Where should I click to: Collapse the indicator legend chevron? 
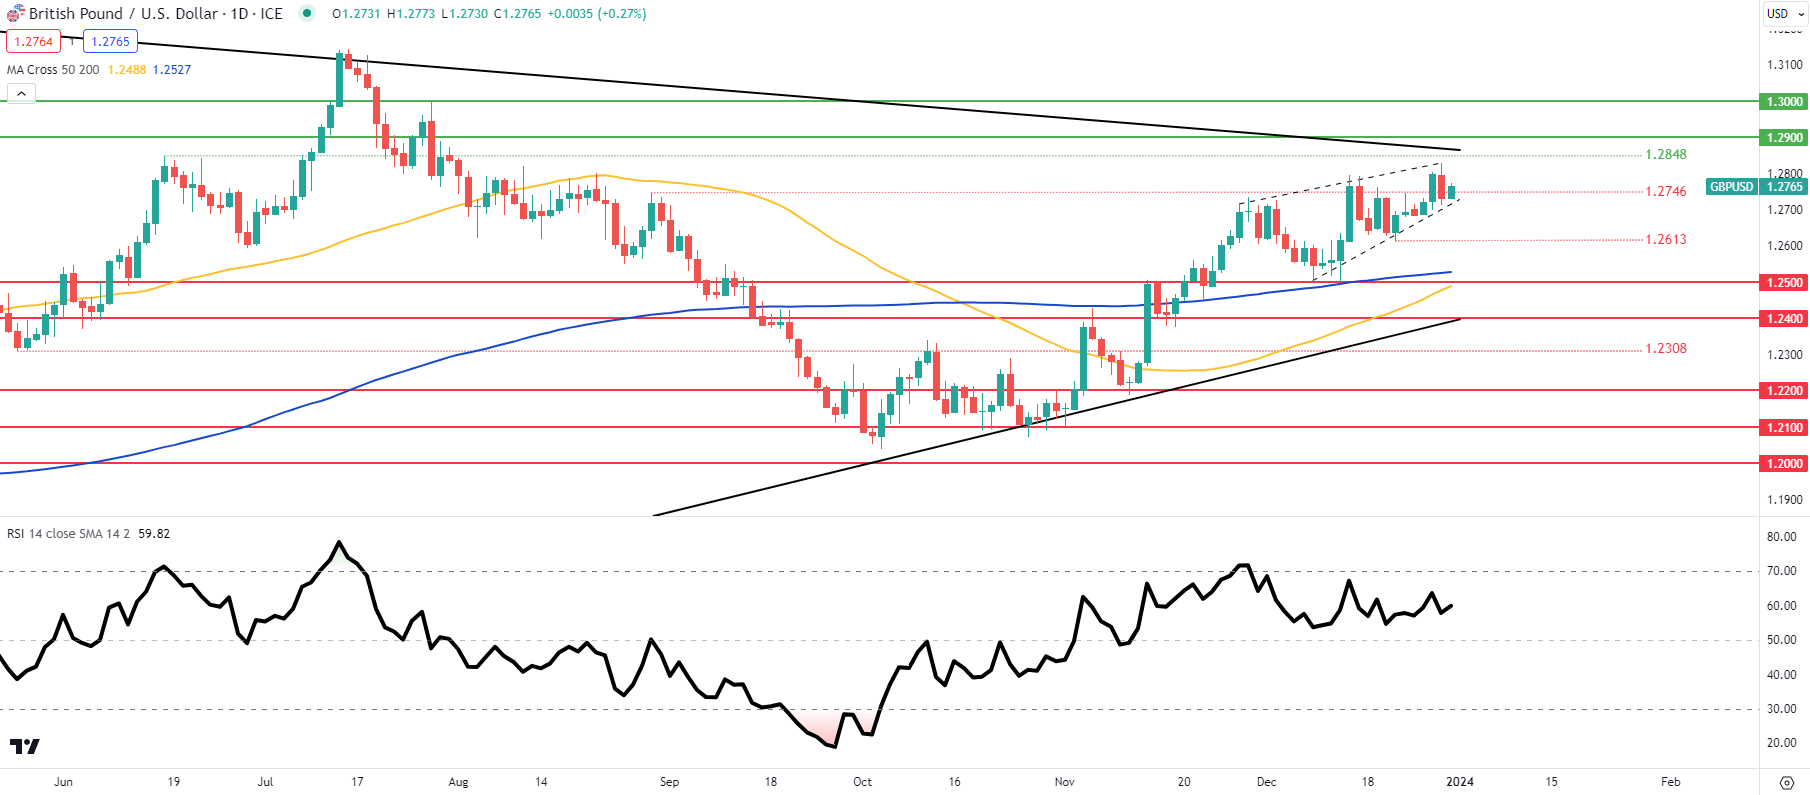tap(21, 93)
